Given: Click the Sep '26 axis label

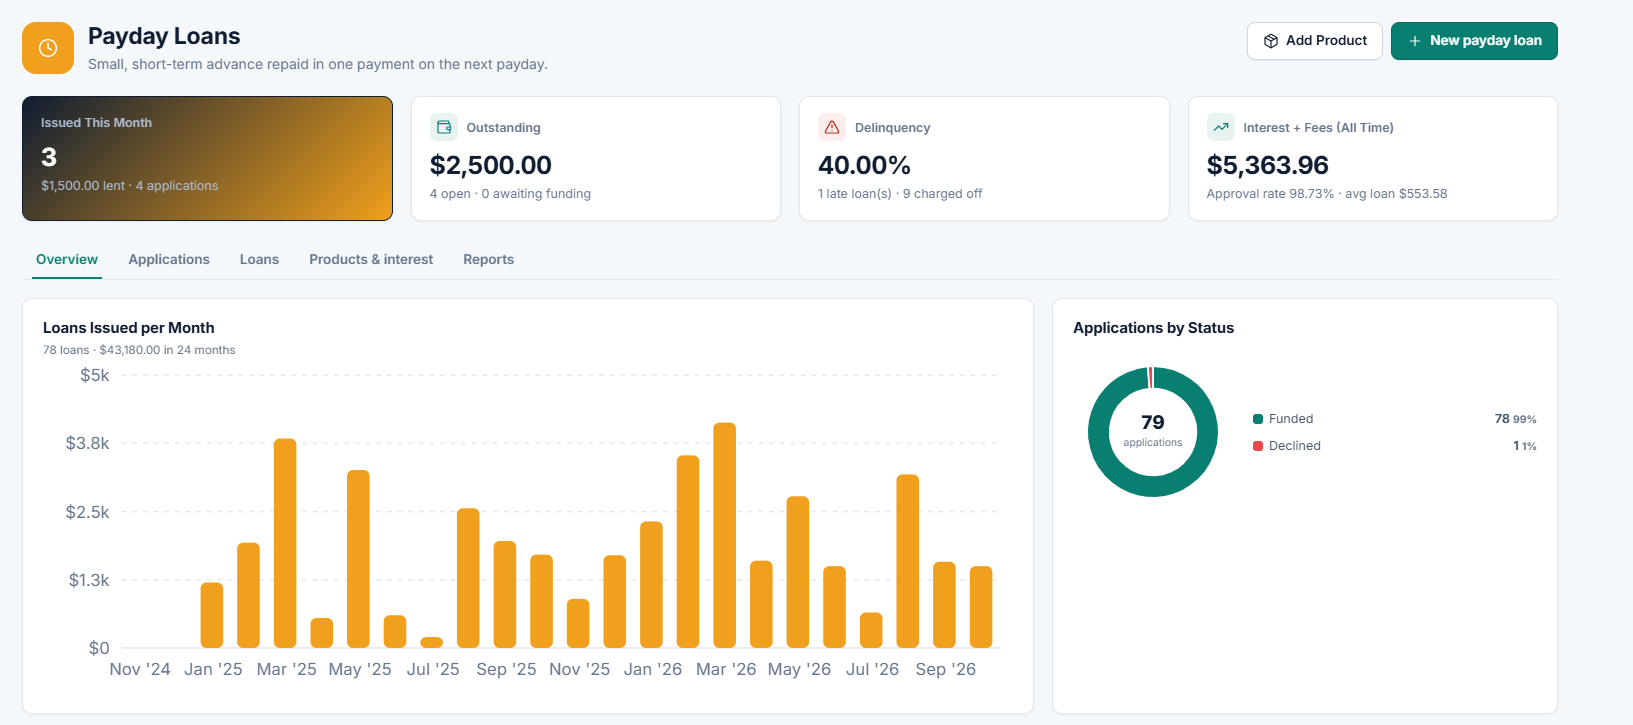Looking at the screenshot, I should tap(945, 669).
